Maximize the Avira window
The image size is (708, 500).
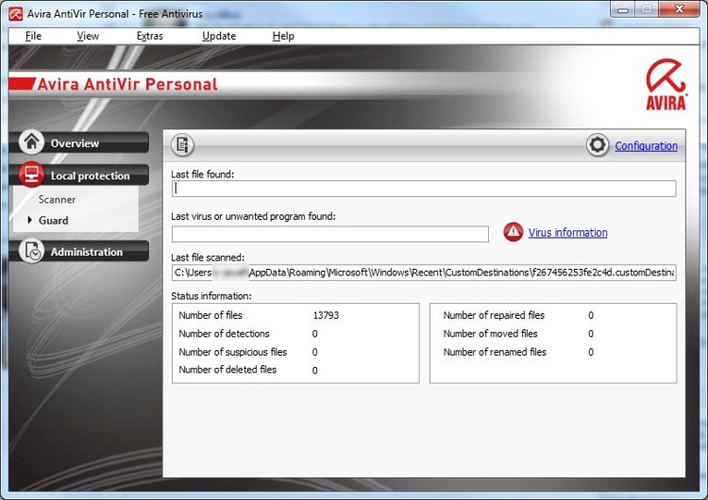(647, 9)
